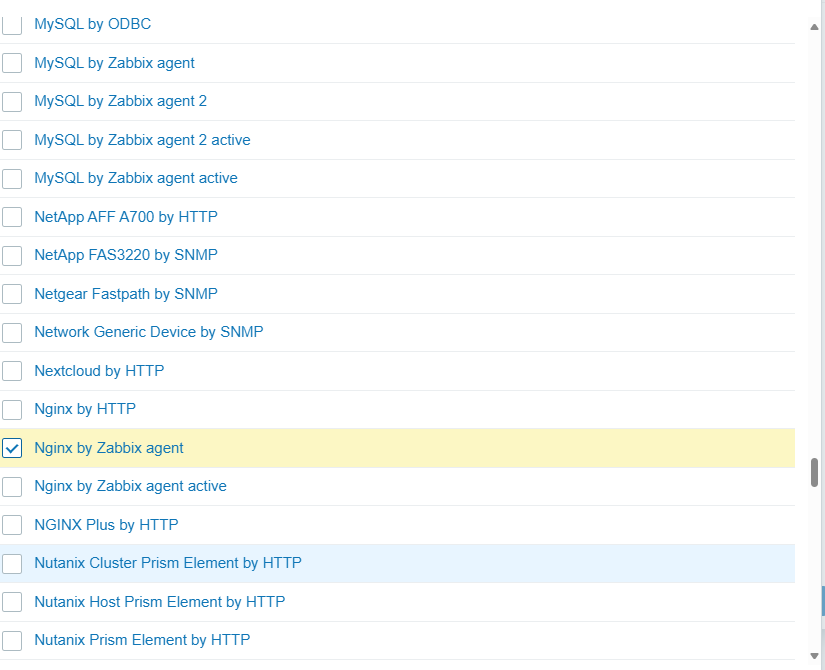Open the selected Nginx by Zabbix agent link
Image resolution: width=825 pixels, height=670 pixels.
pos(108,448)
